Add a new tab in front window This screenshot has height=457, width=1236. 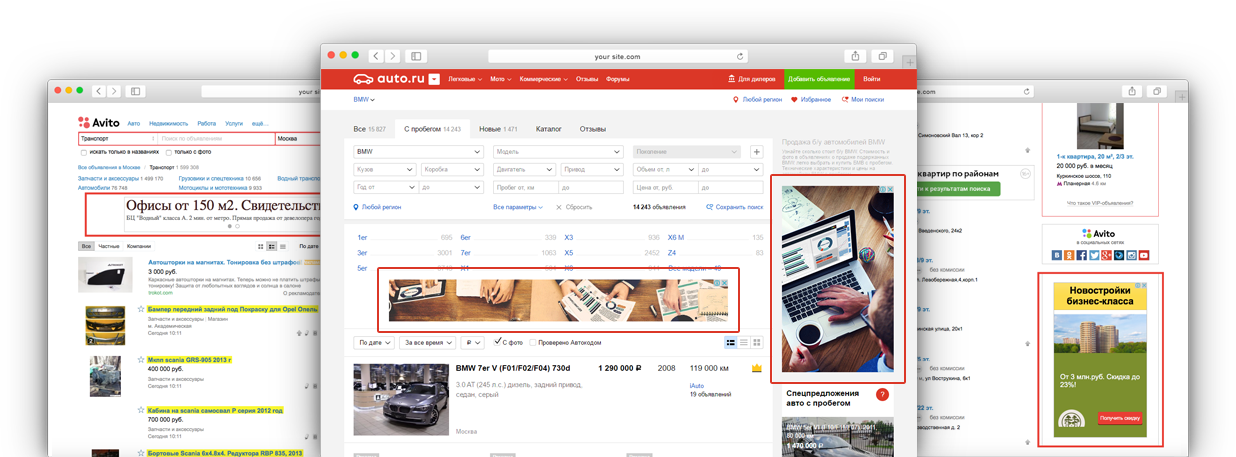click(x=909, y=62)
